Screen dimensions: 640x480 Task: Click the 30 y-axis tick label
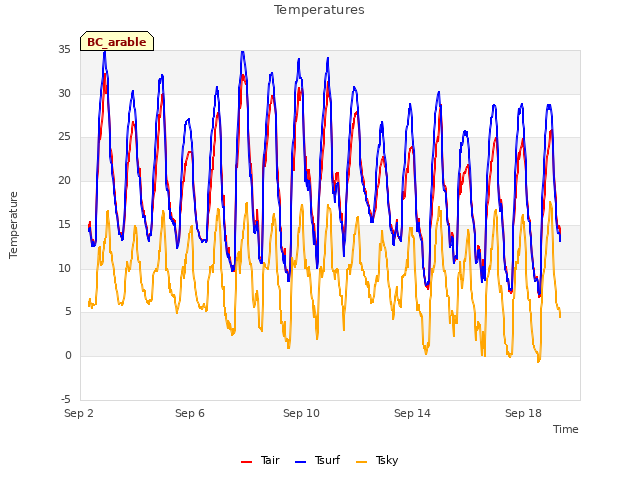pos(64,93)
